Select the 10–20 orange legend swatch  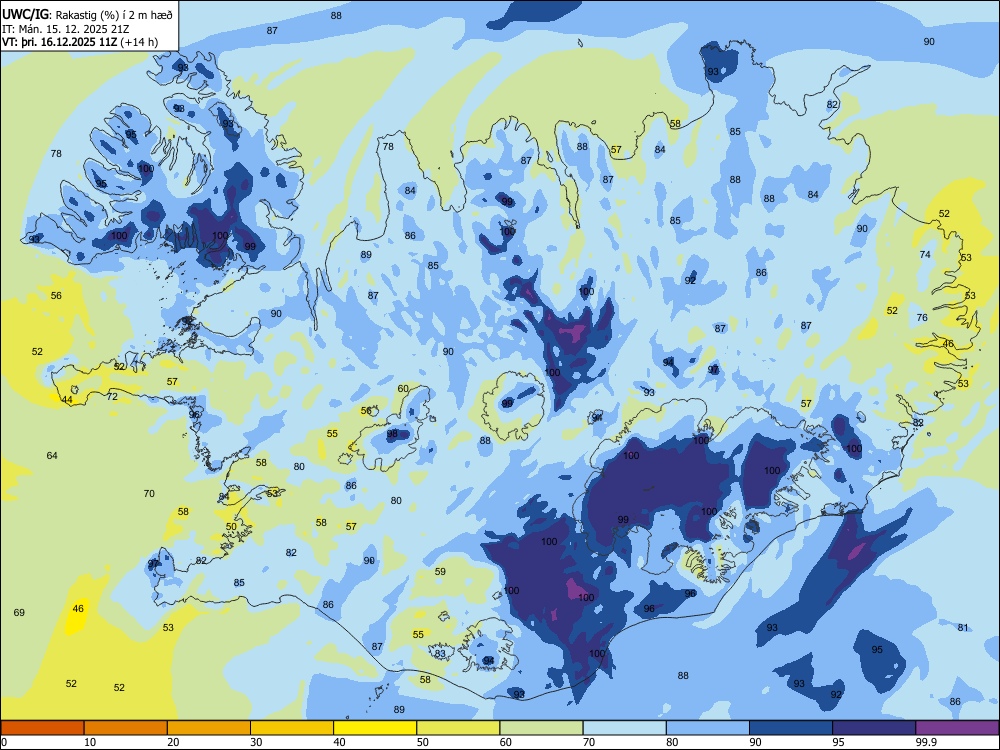point(126,728)
